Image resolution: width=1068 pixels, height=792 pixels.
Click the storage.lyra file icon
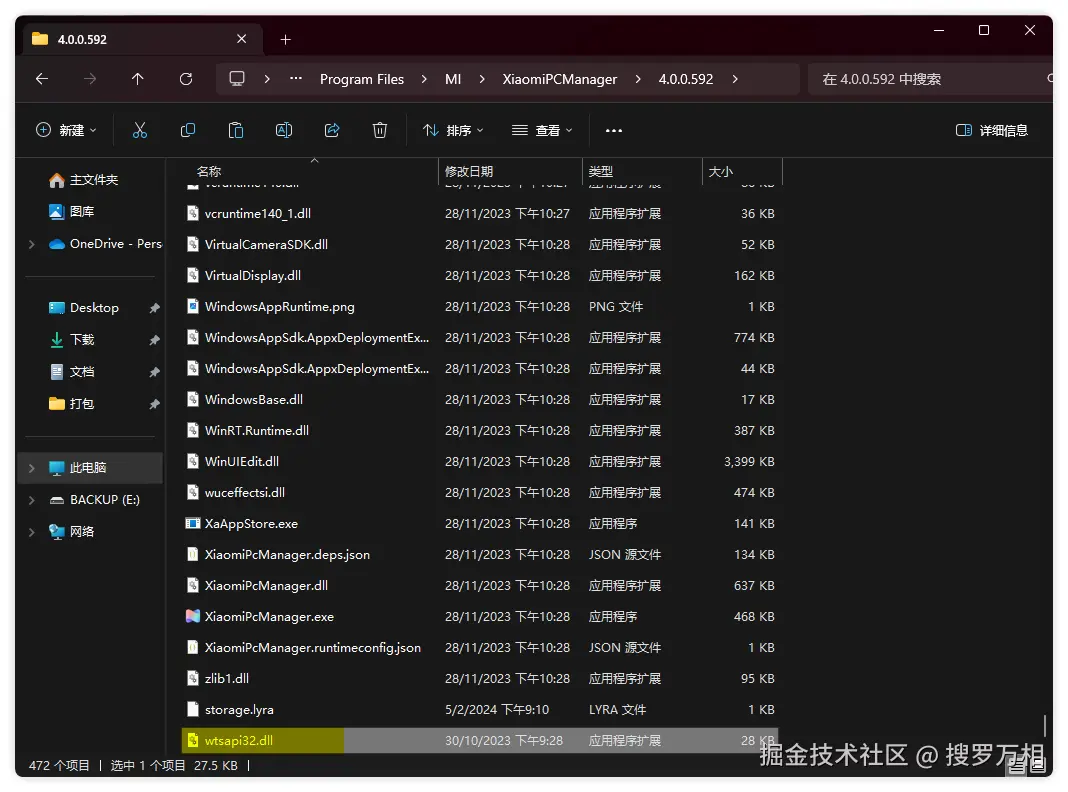click(193, 710)
